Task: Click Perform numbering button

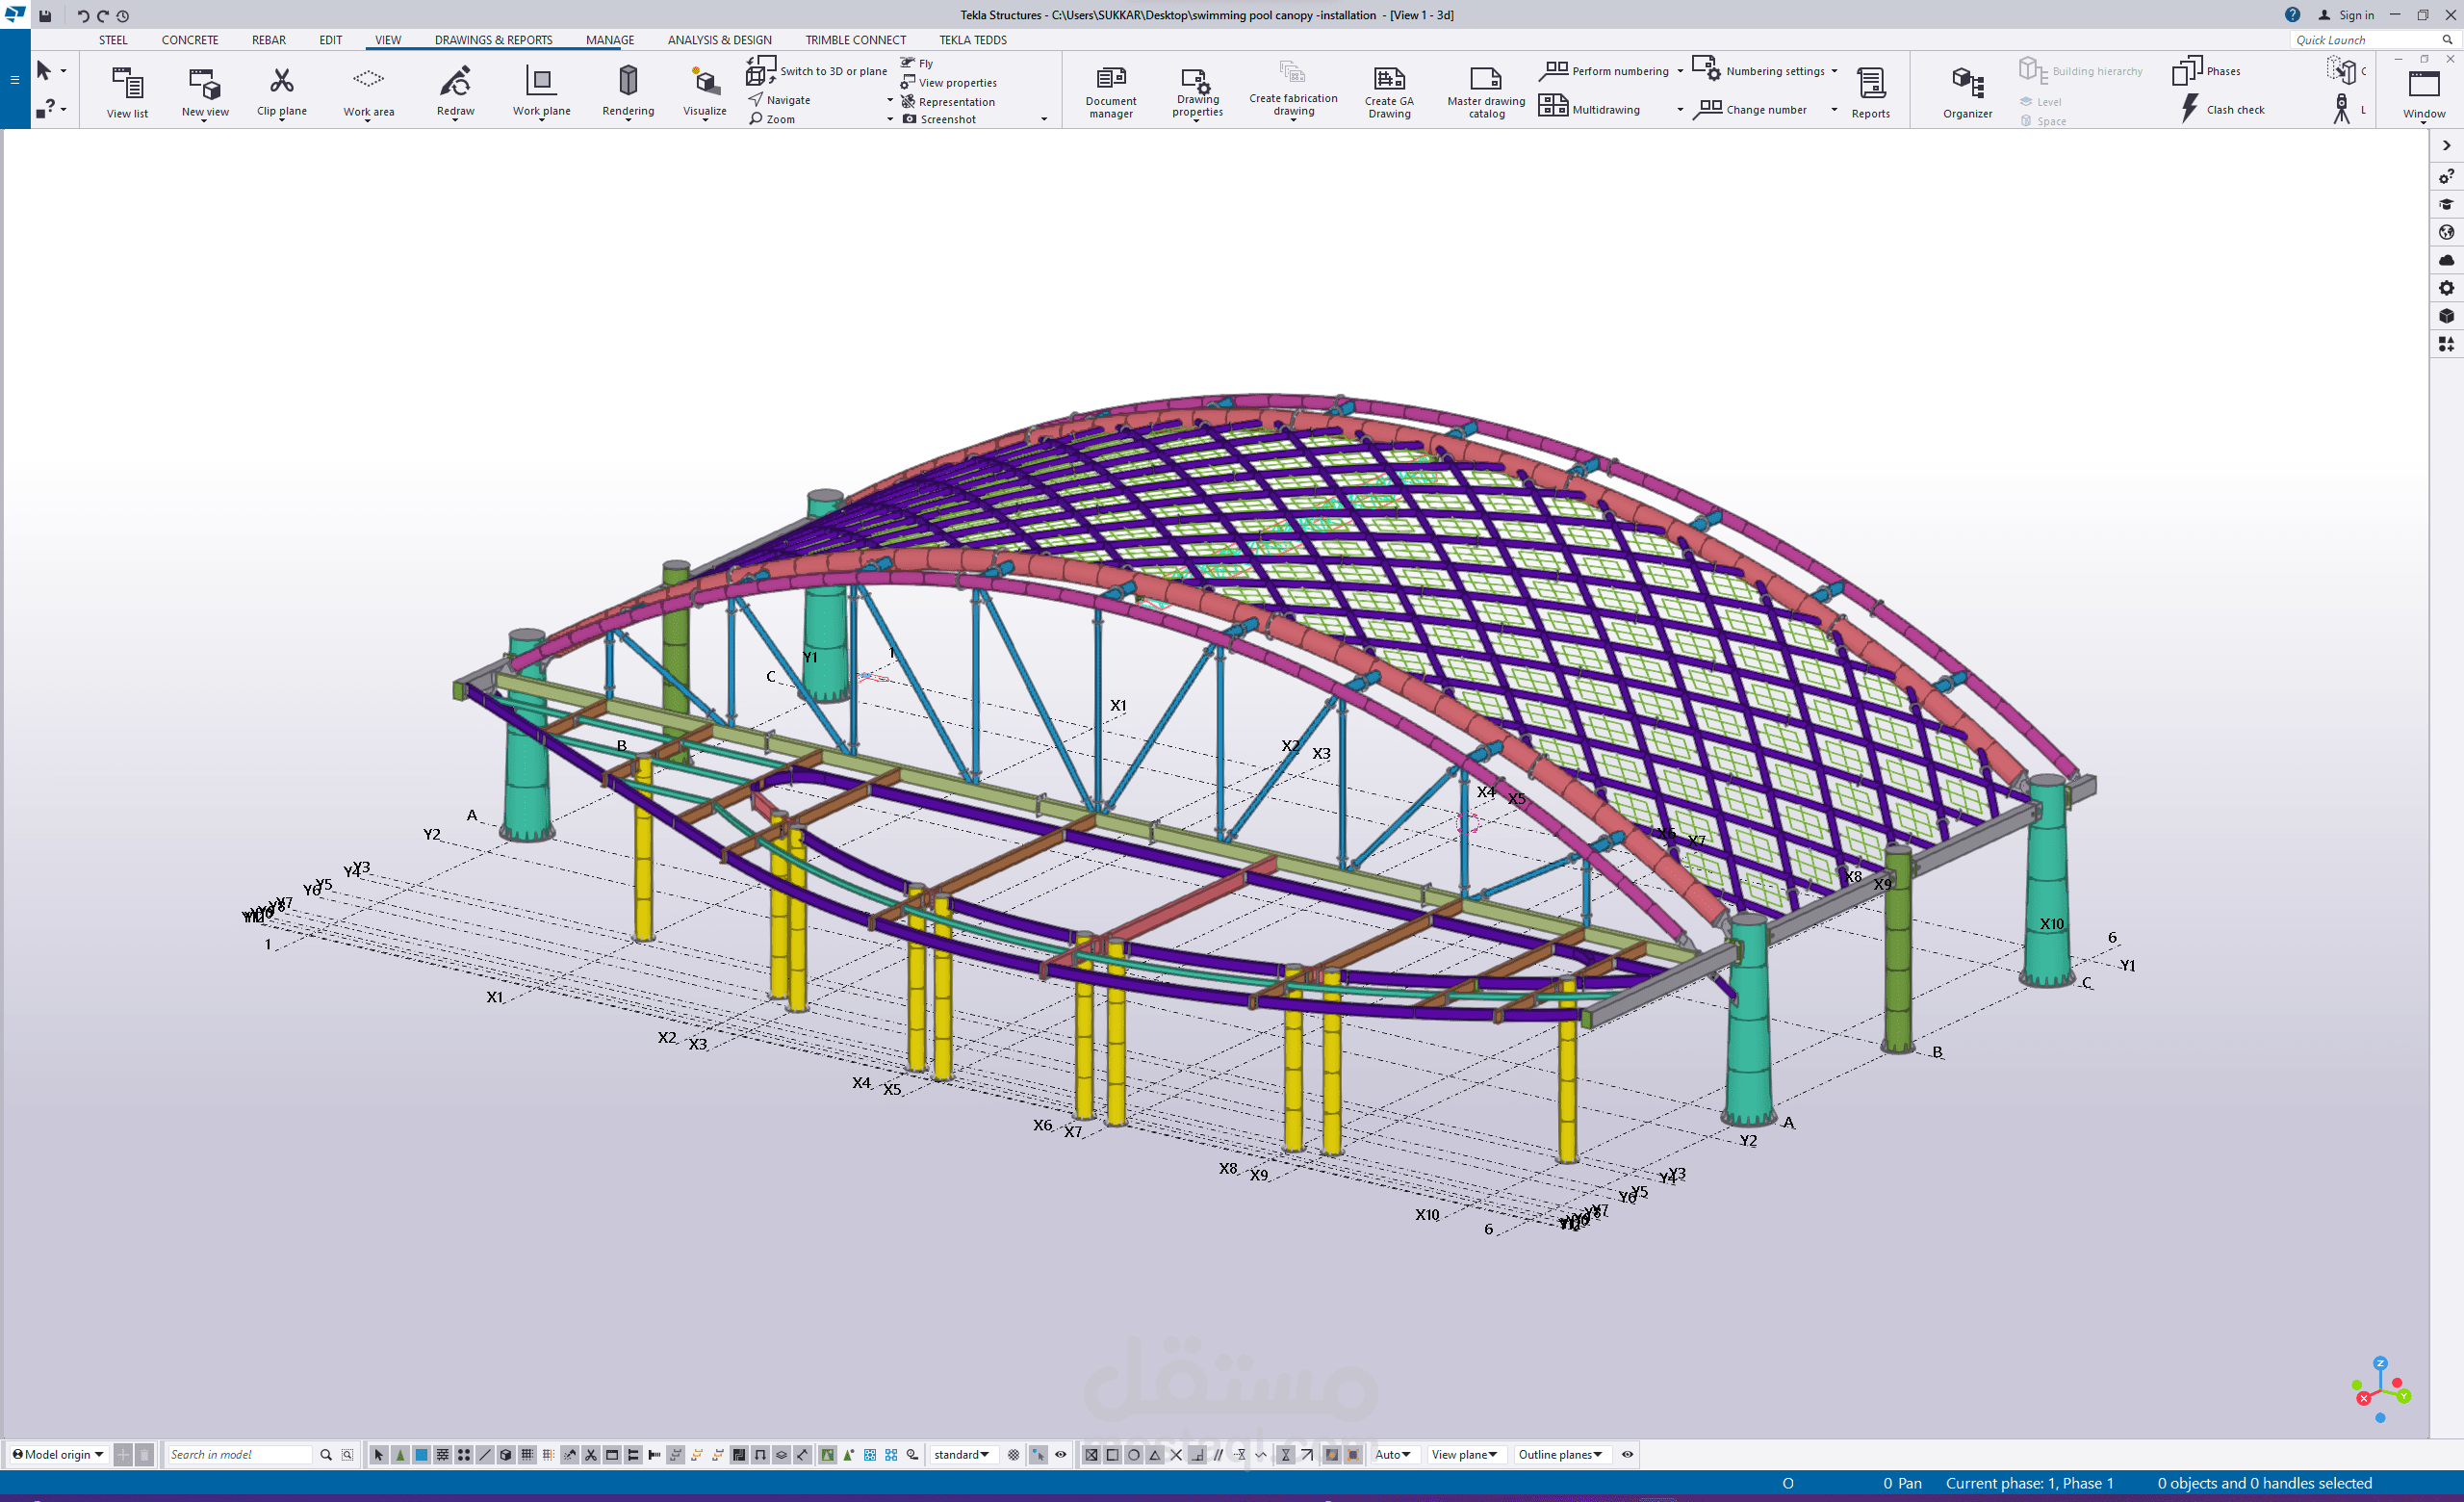Action: [1619, 71]
